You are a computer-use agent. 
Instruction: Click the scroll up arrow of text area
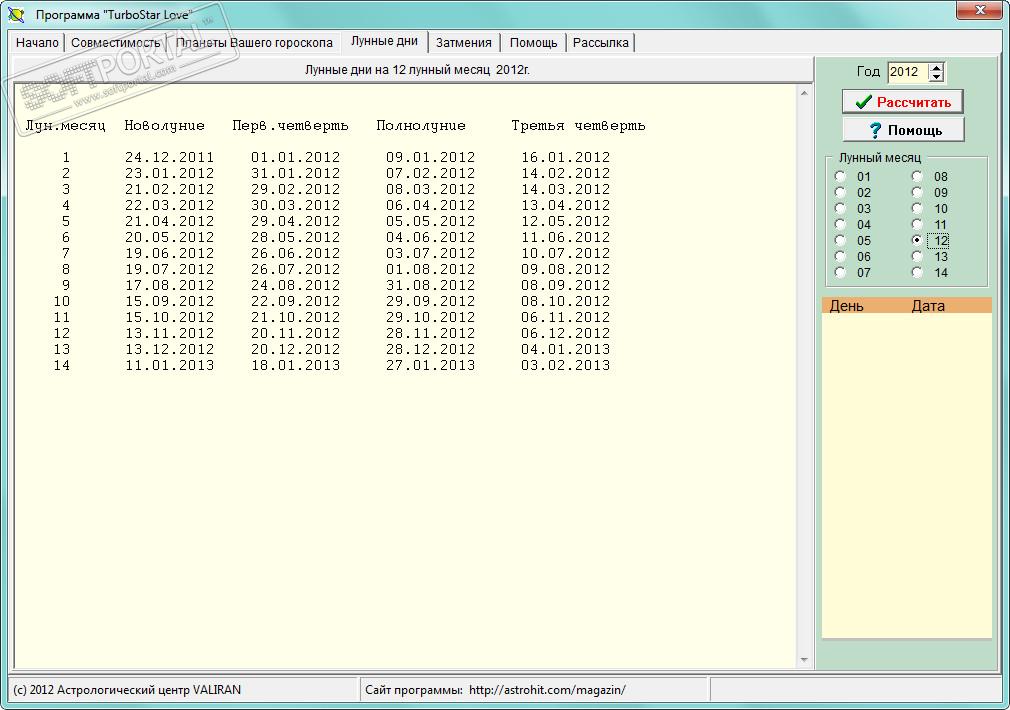pos(804,93)
